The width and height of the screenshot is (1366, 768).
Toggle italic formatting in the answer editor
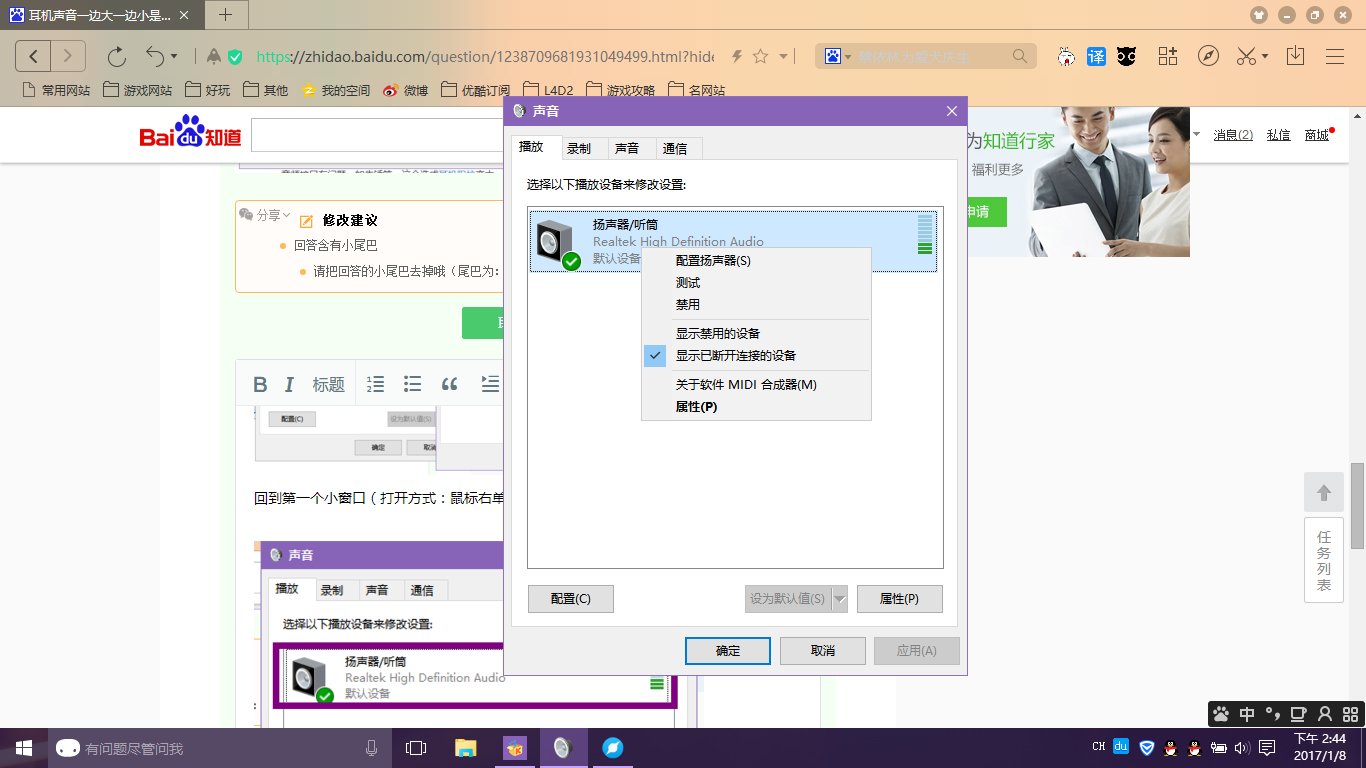[x=290, y=384]
